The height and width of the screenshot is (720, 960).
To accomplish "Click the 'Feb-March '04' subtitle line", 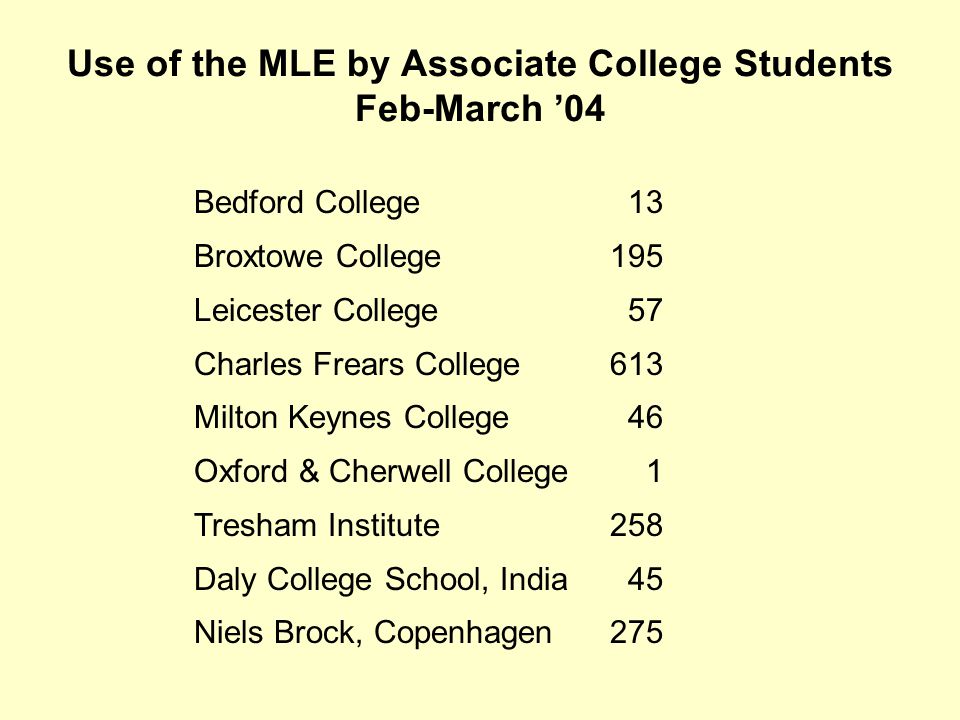I will click(x=480, y=109).
